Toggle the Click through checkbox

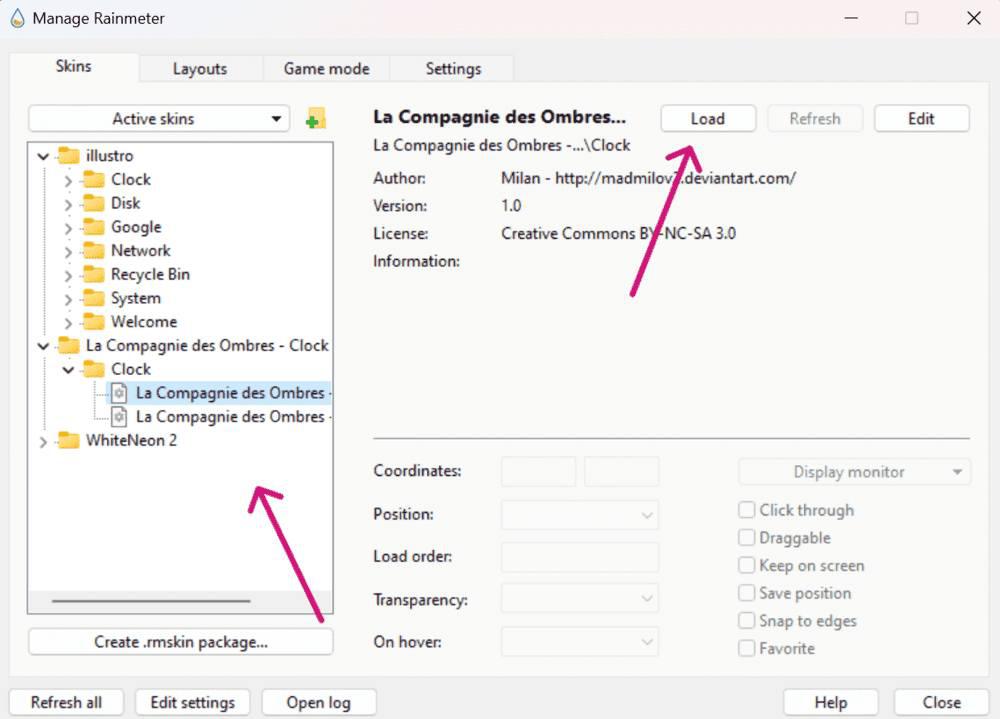746,510
